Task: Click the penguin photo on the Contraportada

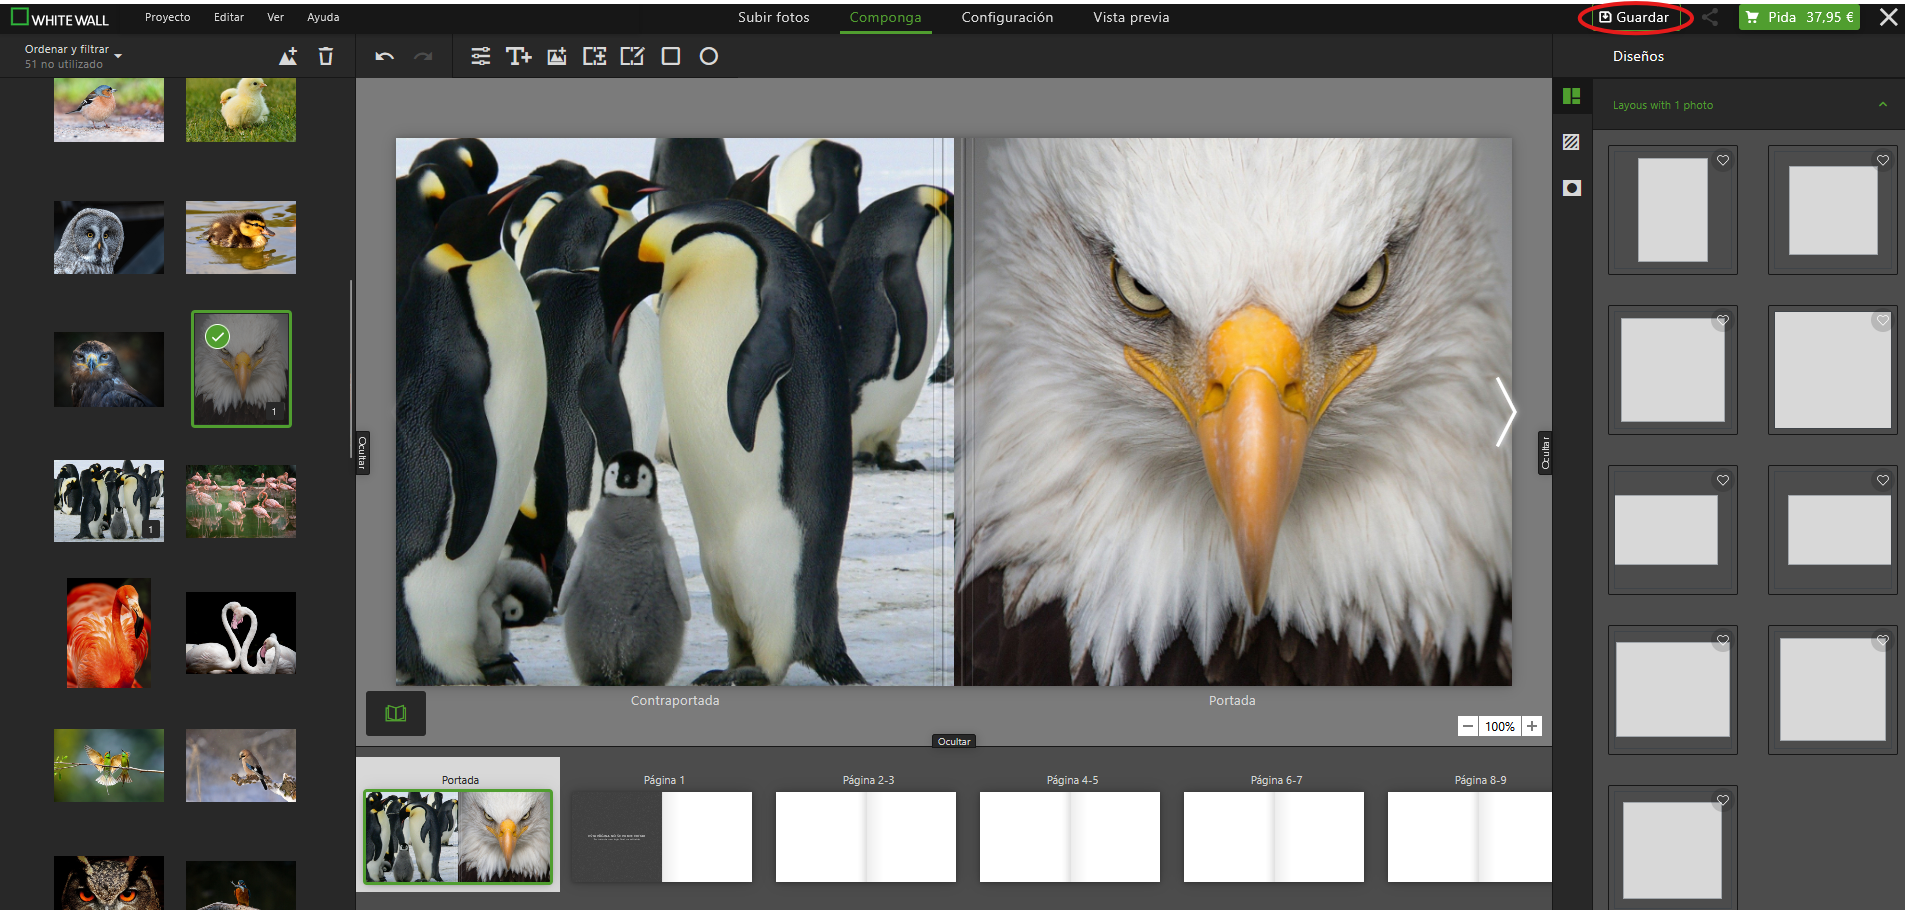Action: (675, 411)
